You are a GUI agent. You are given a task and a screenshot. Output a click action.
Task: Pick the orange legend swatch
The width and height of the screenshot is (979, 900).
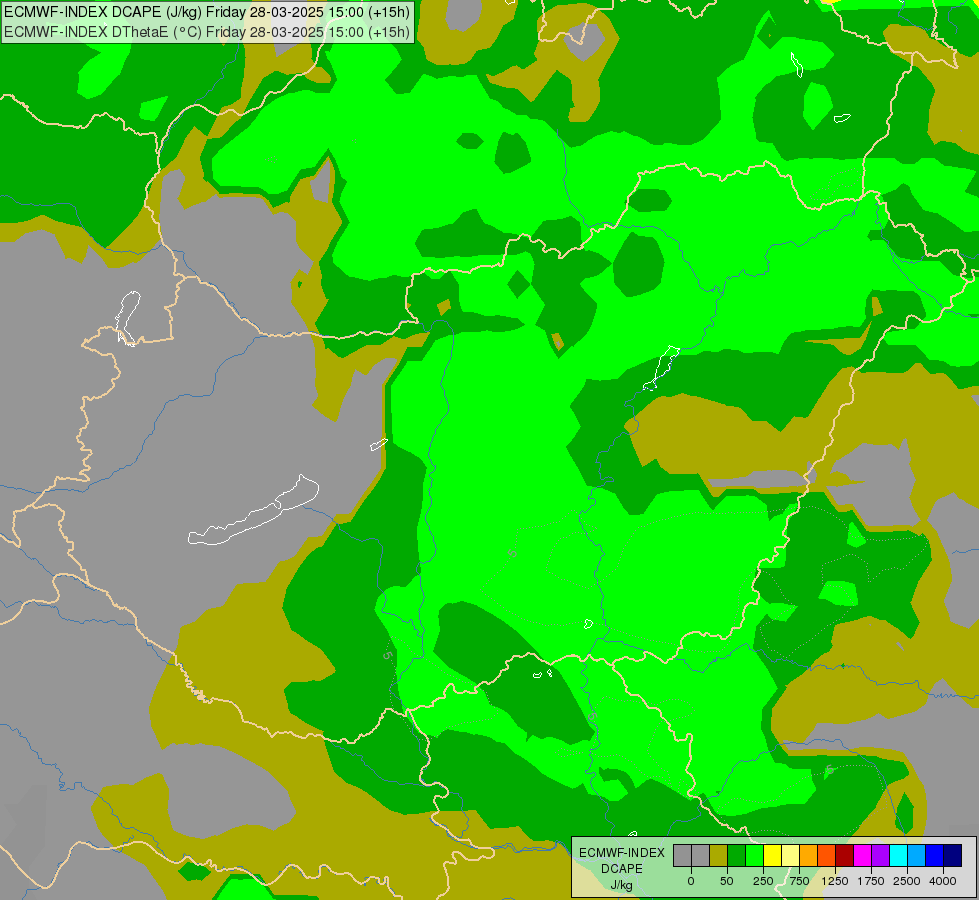[x=809, y=855]
